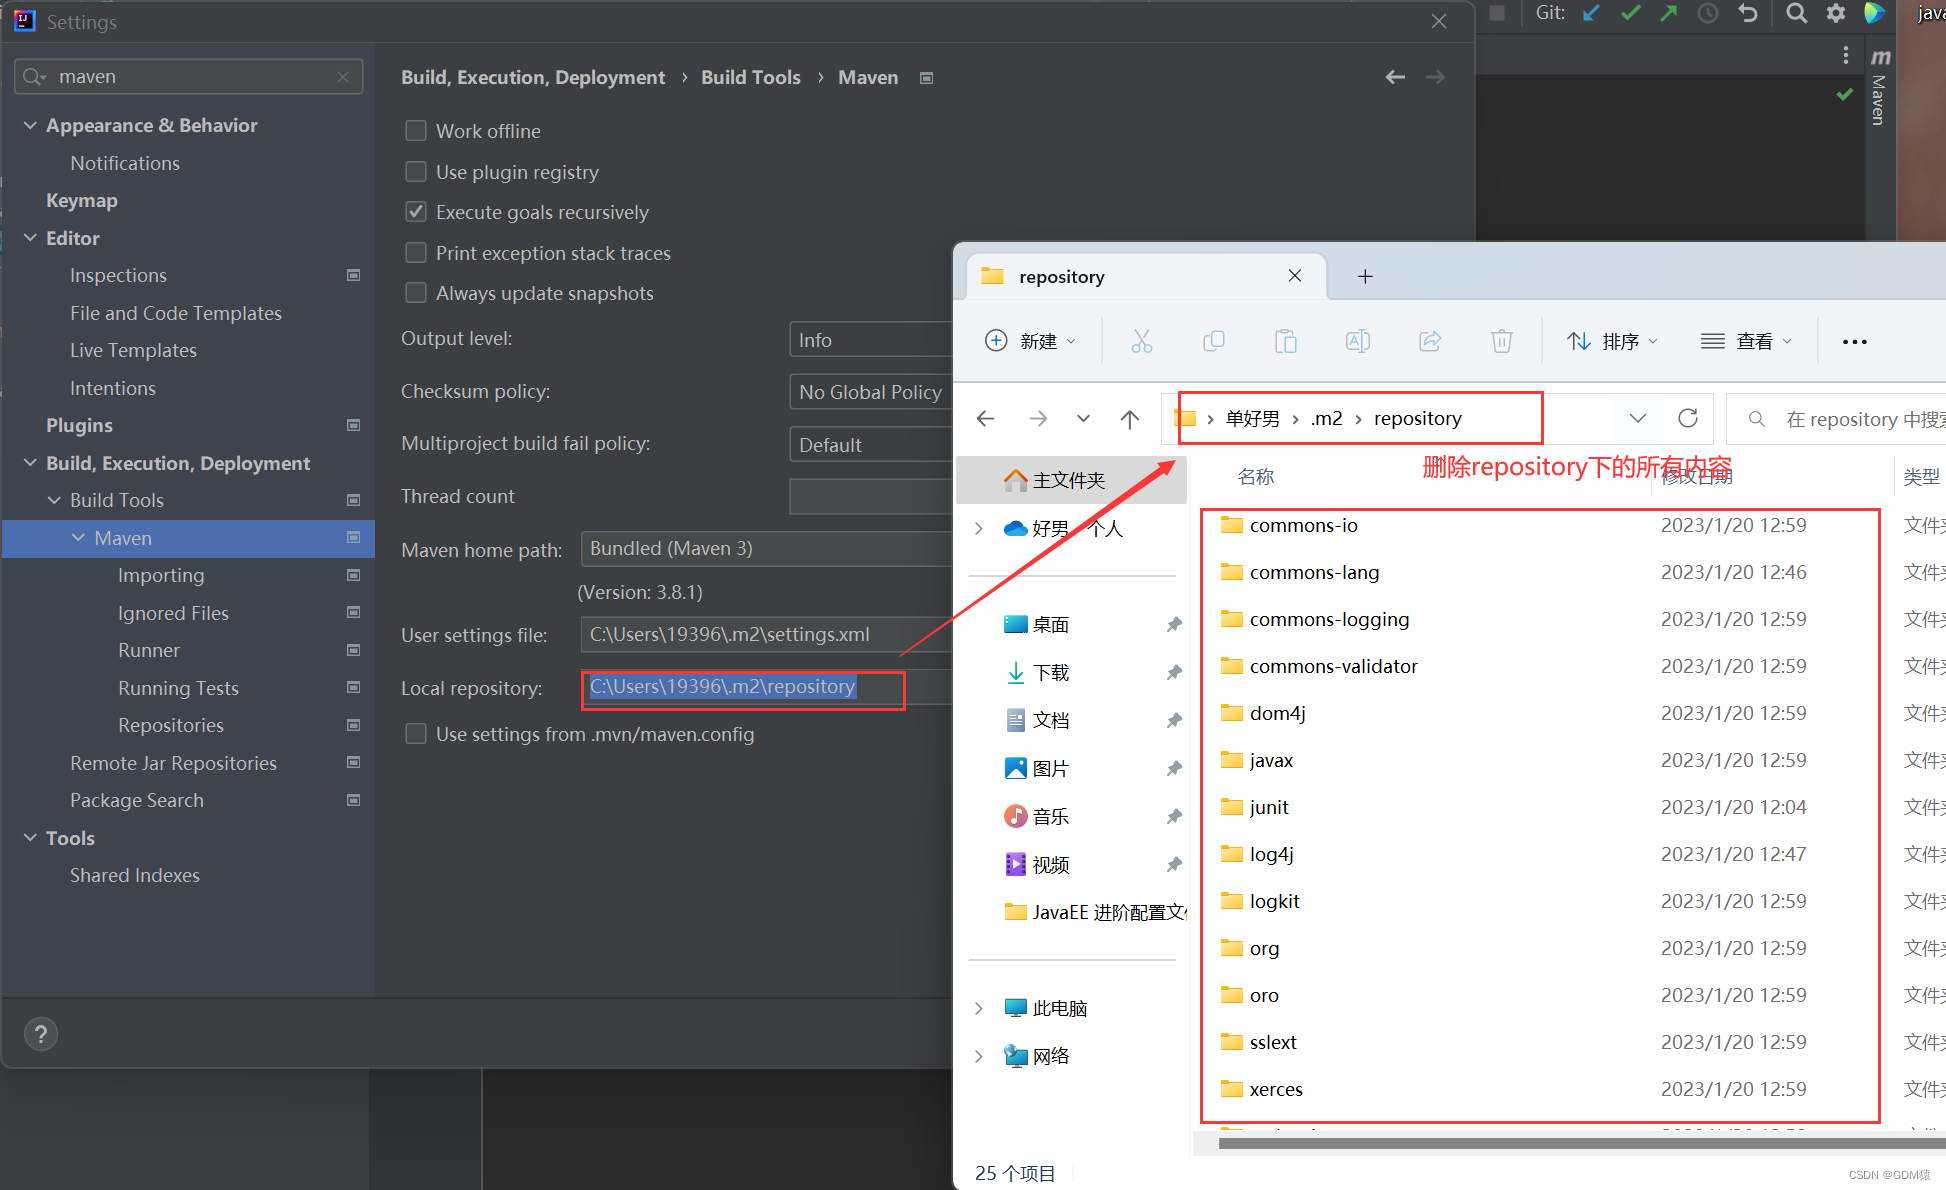1946x1190 pixels.
Task: Open the Keymap settings page
Action: click(x=82, y=200)
